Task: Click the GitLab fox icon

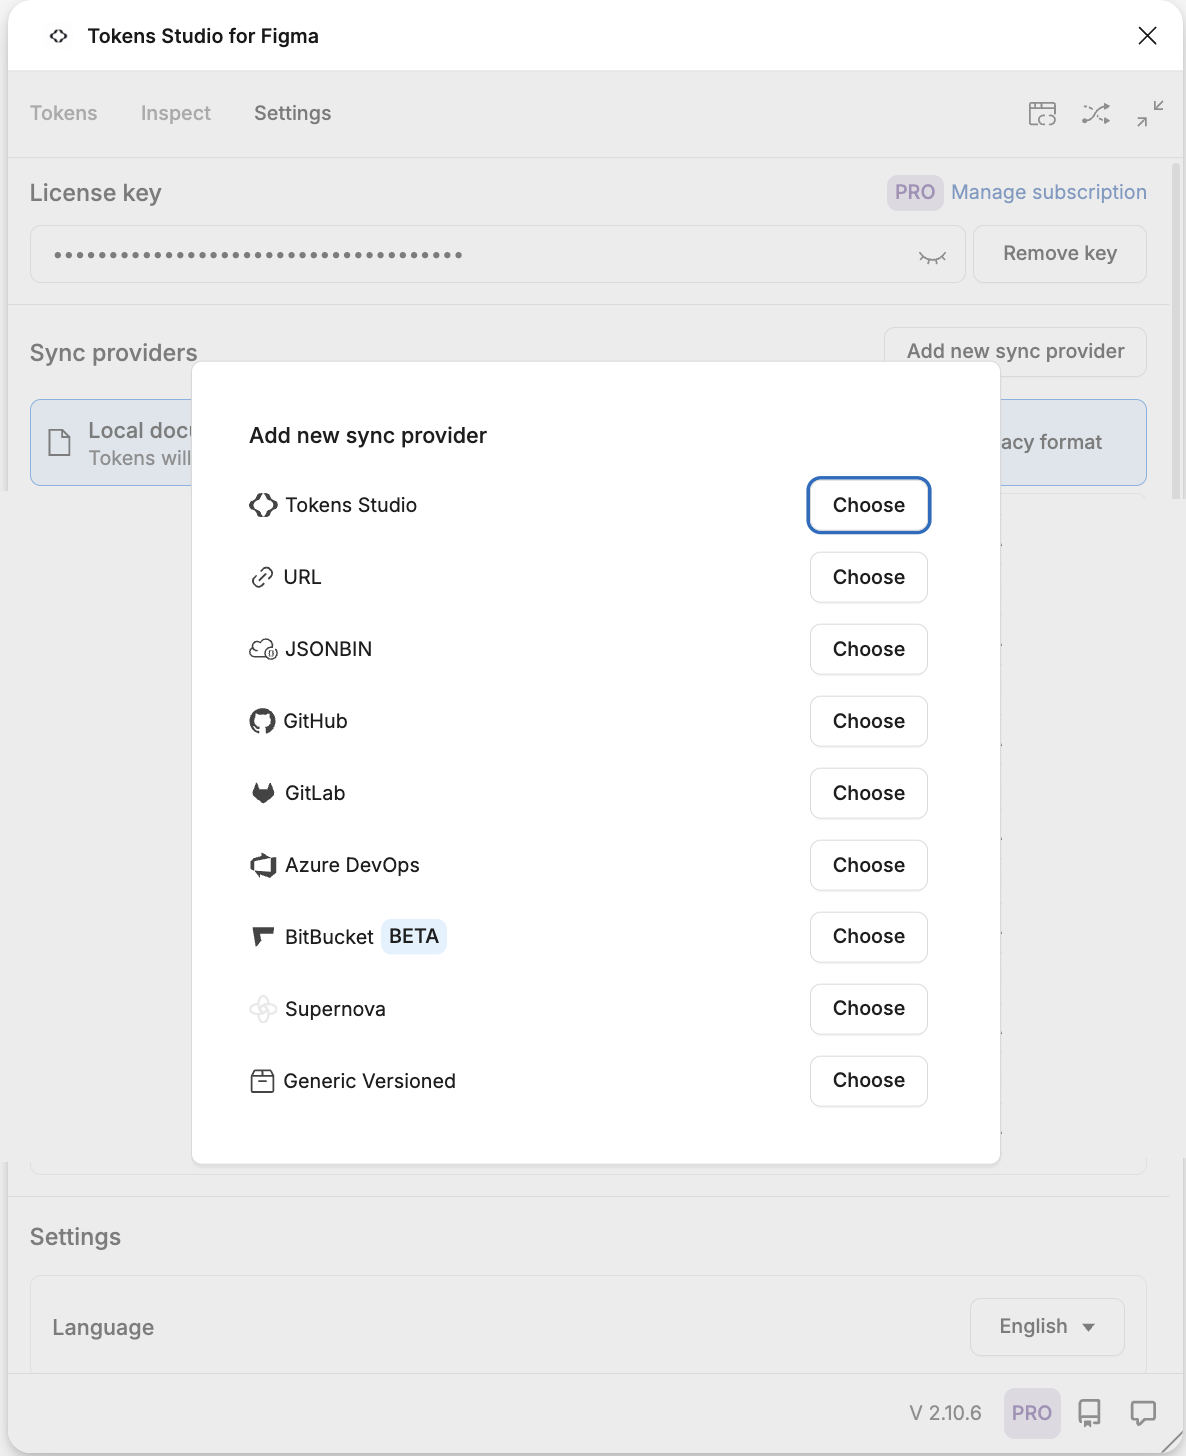Action: (263, 793)
